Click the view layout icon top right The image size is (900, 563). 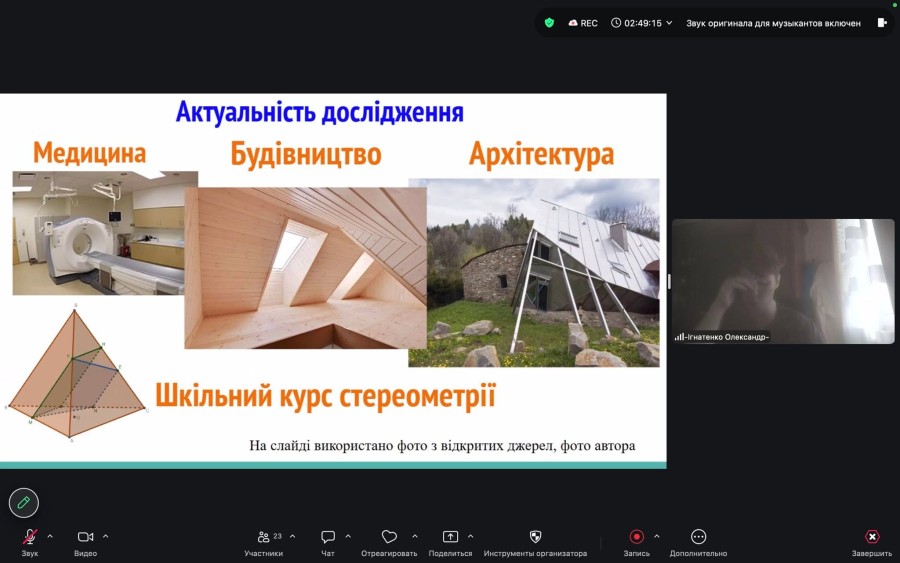[x=882, y=23]
